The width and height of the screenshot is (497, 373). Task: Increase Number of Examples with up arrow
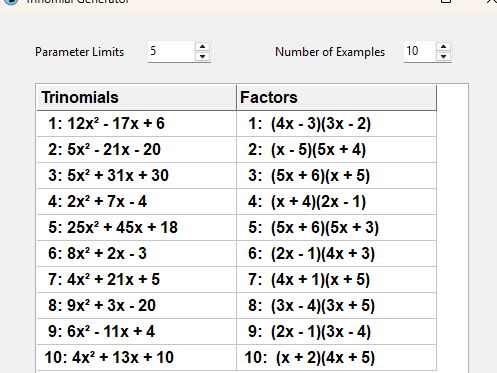(443, 47)
